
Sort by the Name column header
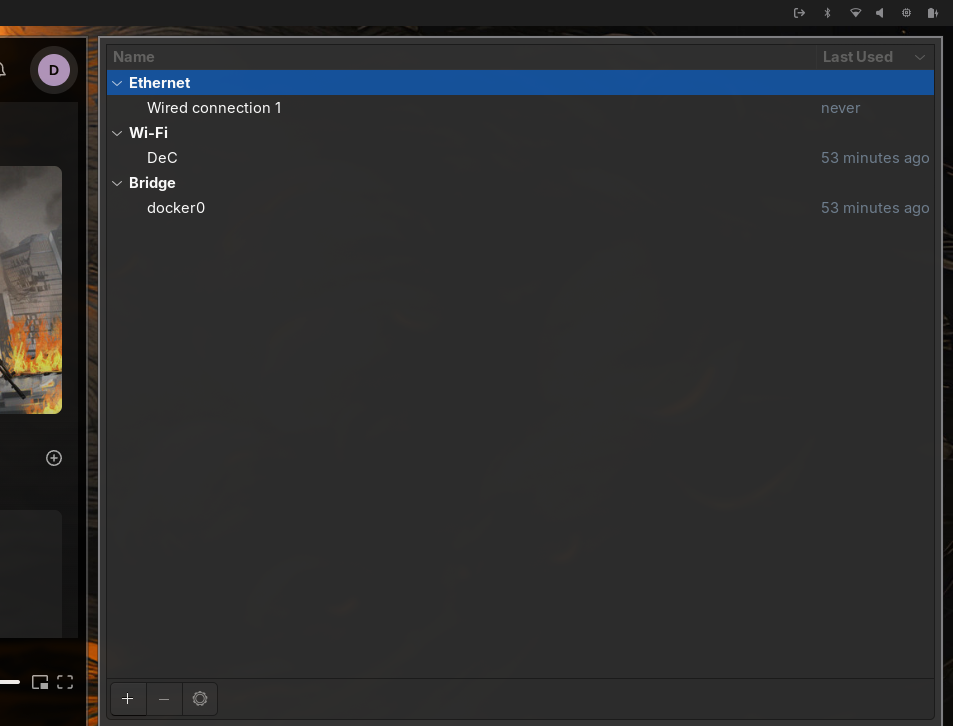pos(134,57)
